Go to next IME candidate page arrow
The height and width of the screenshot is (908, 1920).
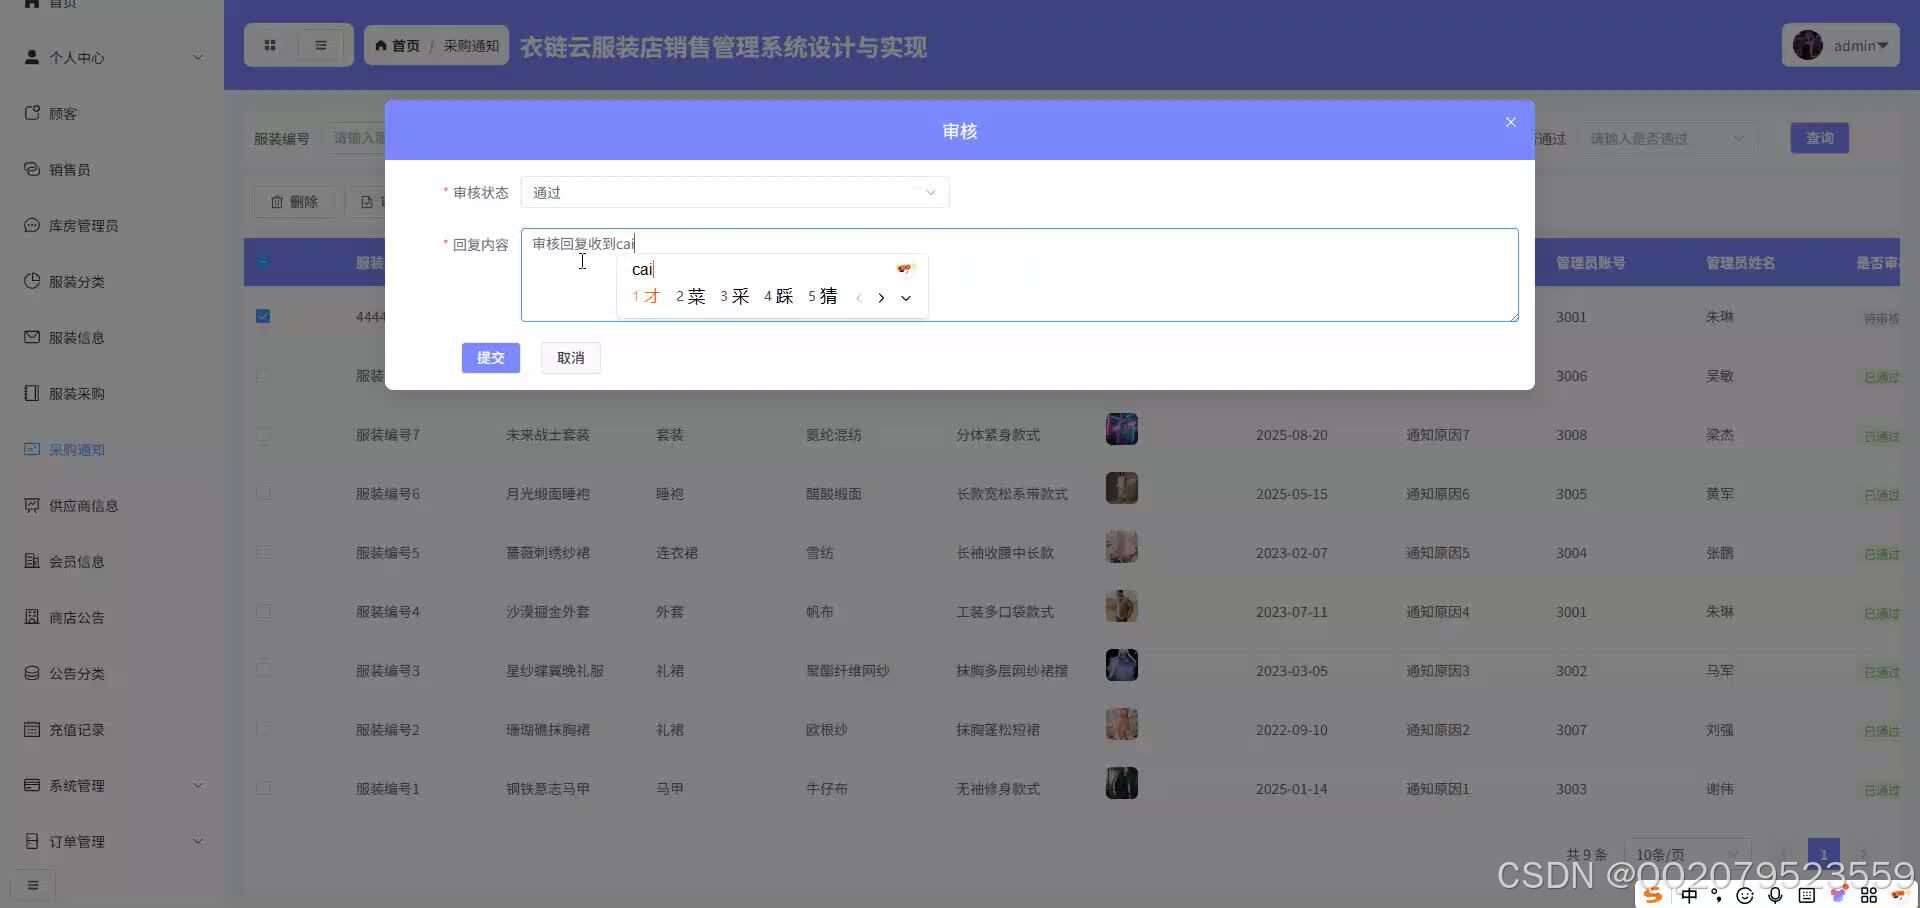[881, 298]
